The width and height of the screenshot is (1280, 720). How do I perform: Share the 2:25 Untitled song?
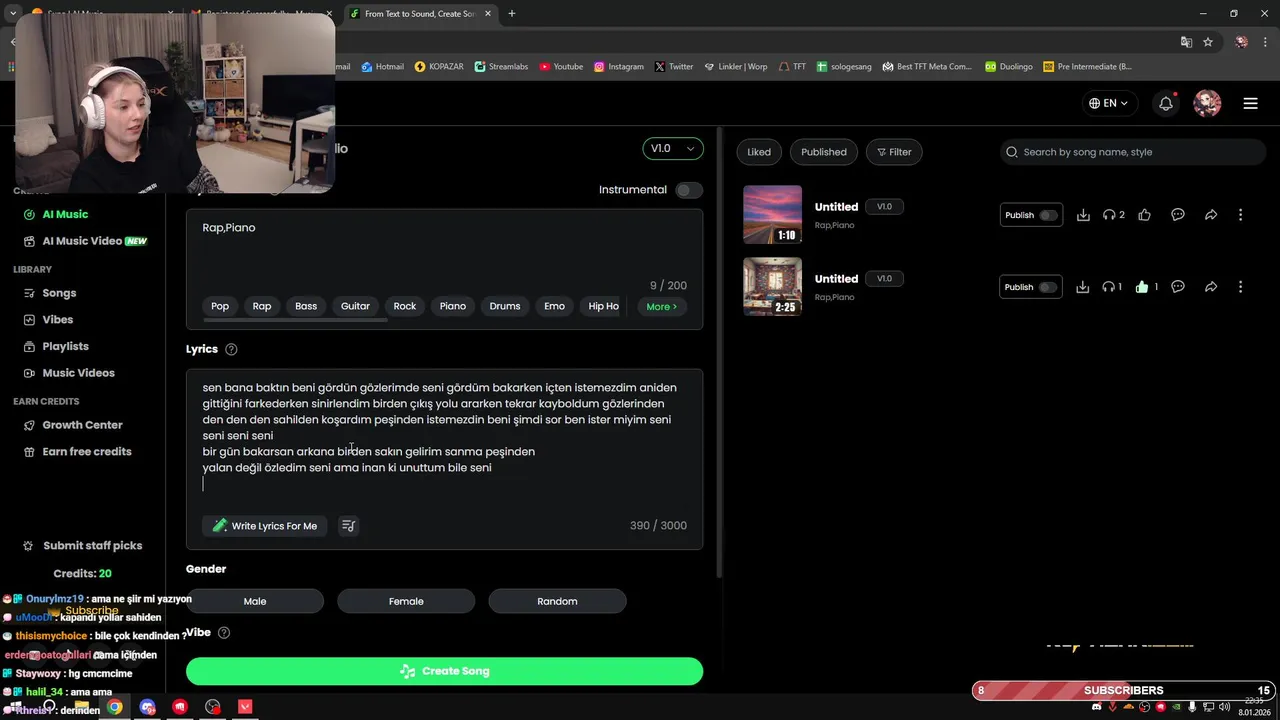point(1211,287)
